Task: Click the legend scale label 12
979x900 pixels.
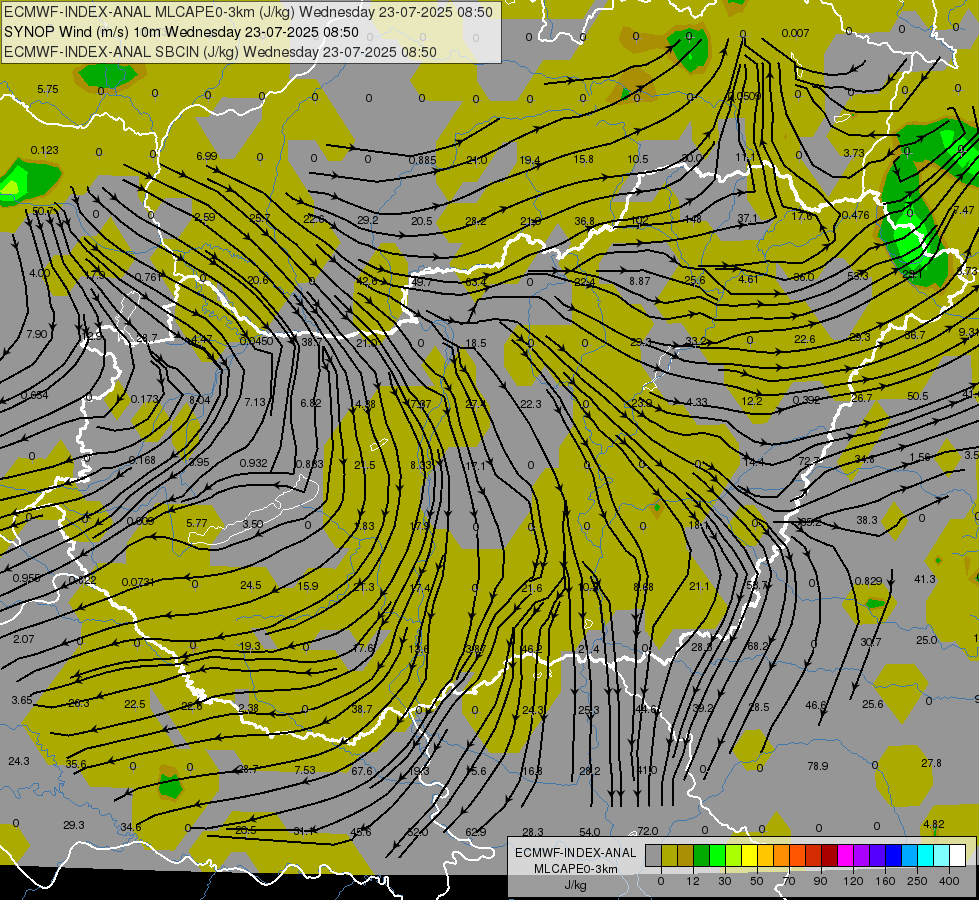Action: (x=693, y=881)
